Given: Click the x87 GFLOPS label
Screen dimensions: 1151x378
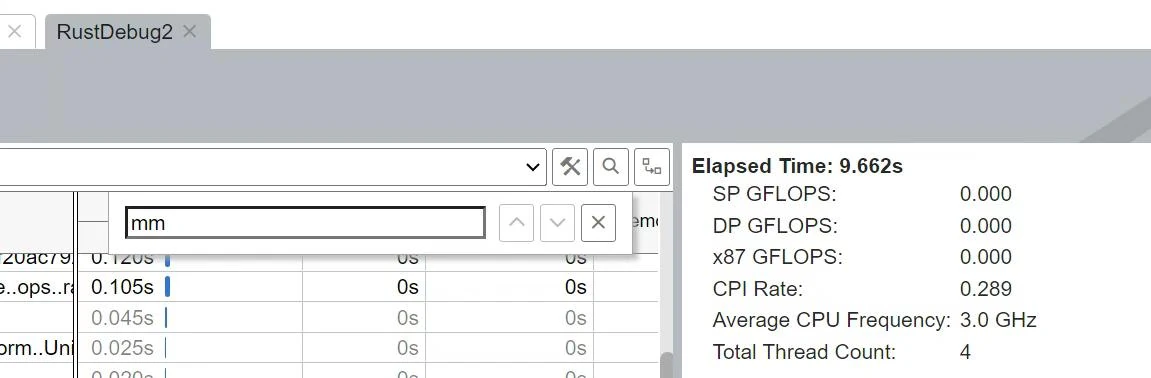Looking at the screenshot, I should coord(777,258).
